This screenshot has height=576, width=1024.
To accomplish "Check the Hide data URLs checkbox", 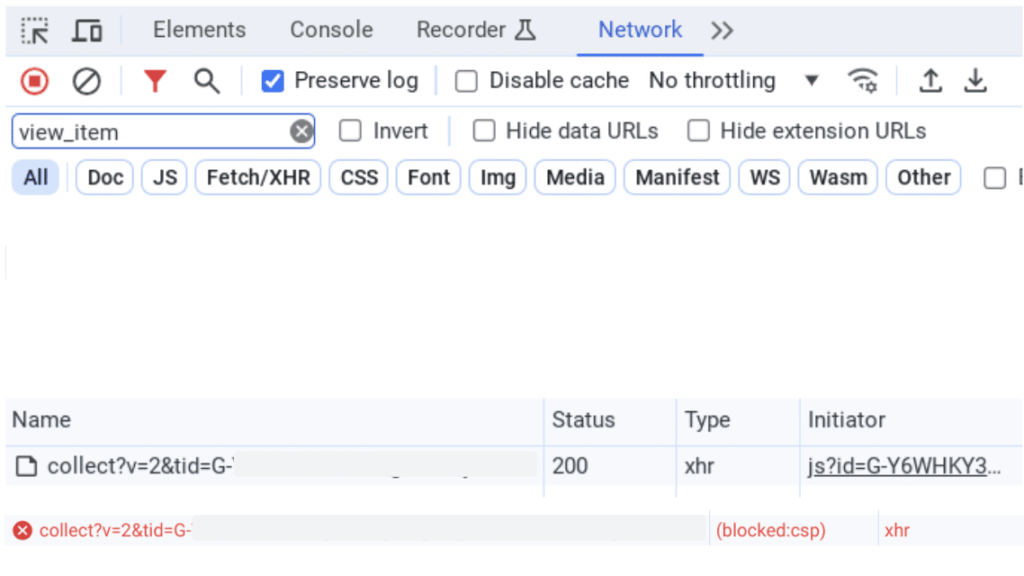I will 484,130.
